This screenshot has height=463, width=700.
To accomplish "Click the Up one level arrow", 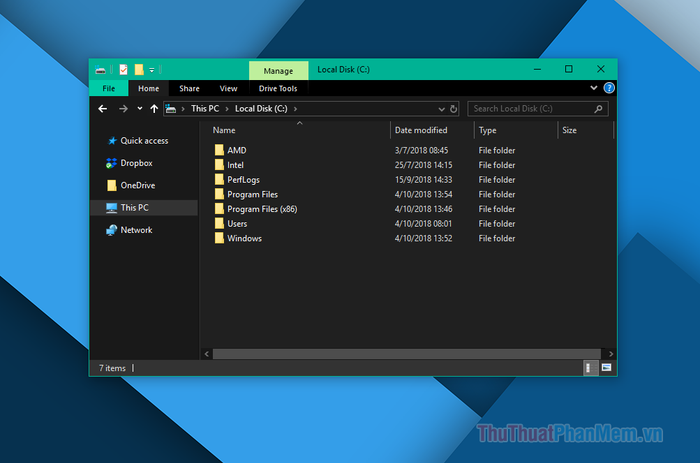I will tap(154, 108).
